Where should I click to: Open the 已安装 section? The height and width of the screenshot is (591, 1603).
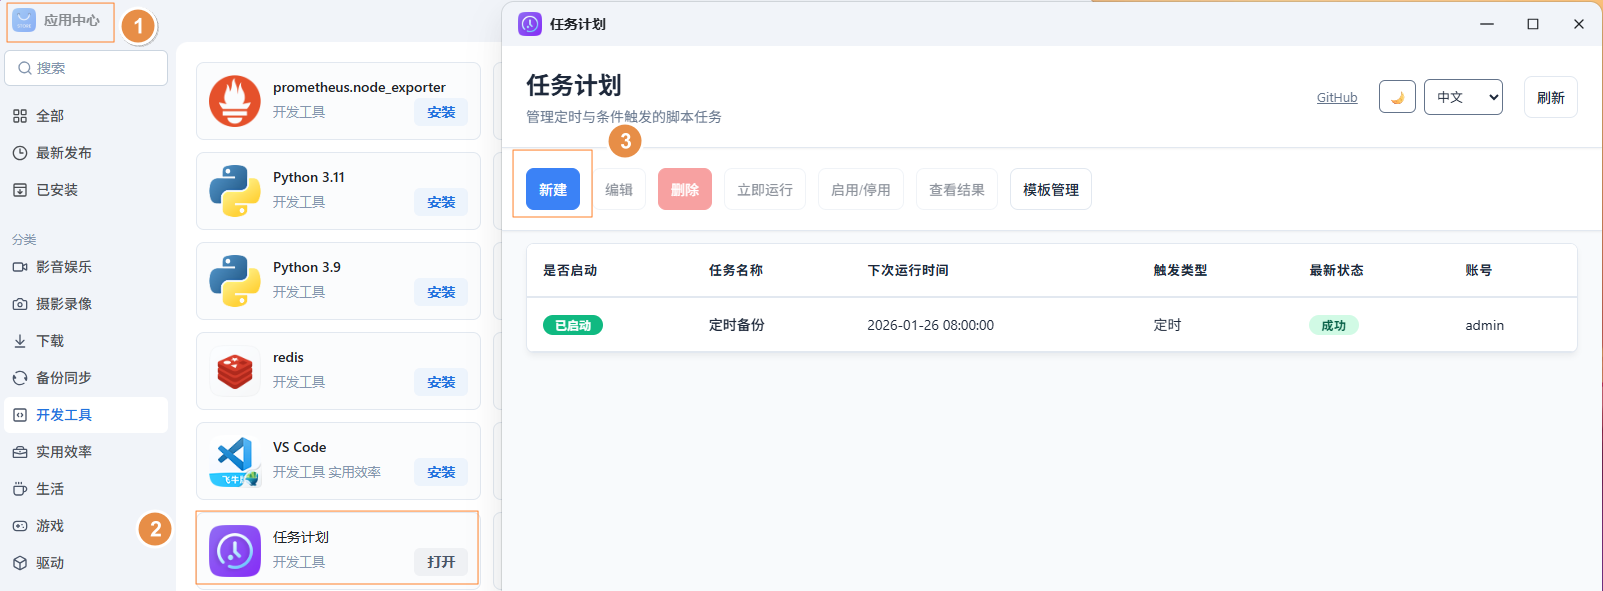tap(86, 190)
